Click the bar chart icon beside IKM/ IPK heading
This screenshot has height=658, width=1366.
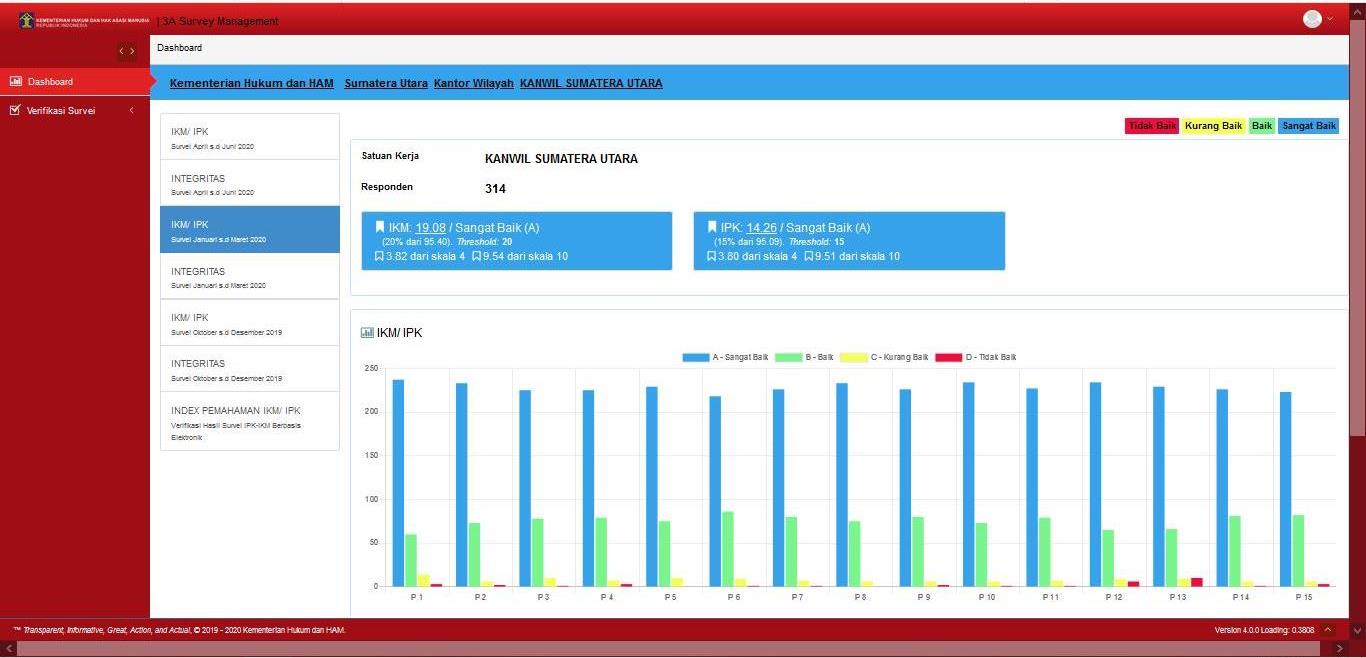(x=367, y=333)
